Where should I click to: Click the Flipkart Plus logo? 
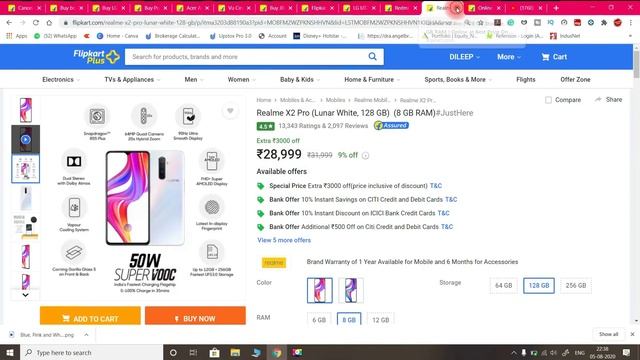(x=96, y=57)
